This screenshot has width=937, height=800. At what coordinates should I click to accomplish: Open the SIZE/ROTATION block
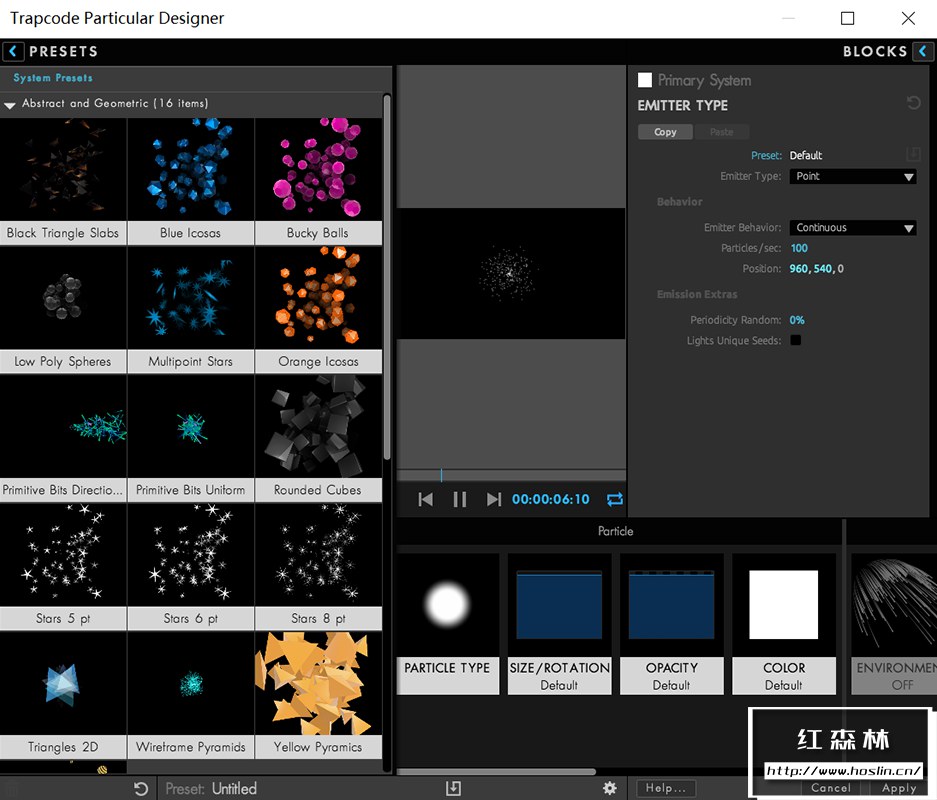tap(559, 605)
